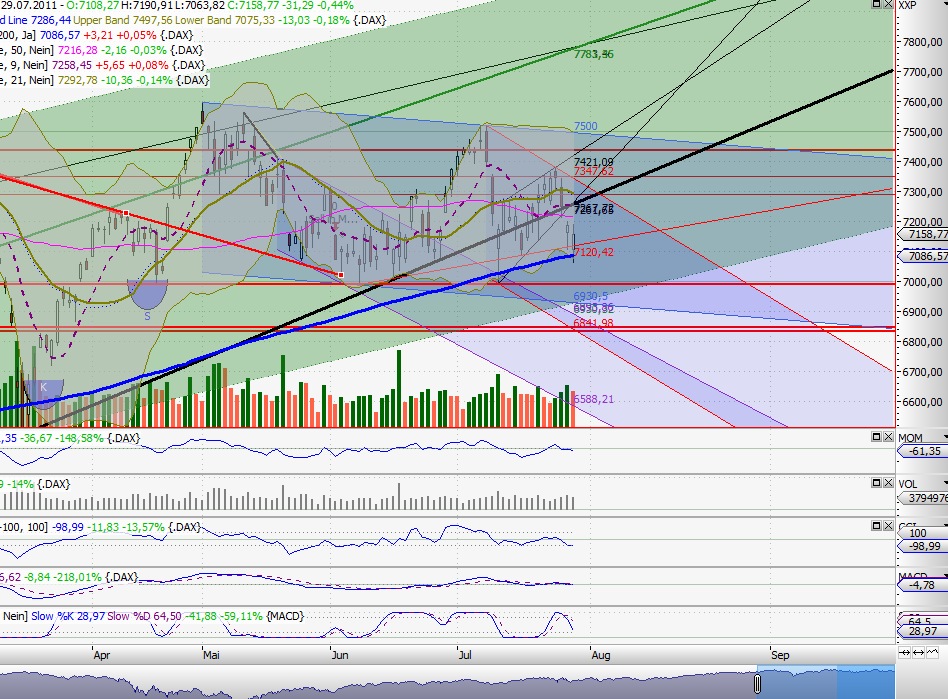Click the 7158,77 close price tag
Screen dimensions: 948x699
[924, 234]
